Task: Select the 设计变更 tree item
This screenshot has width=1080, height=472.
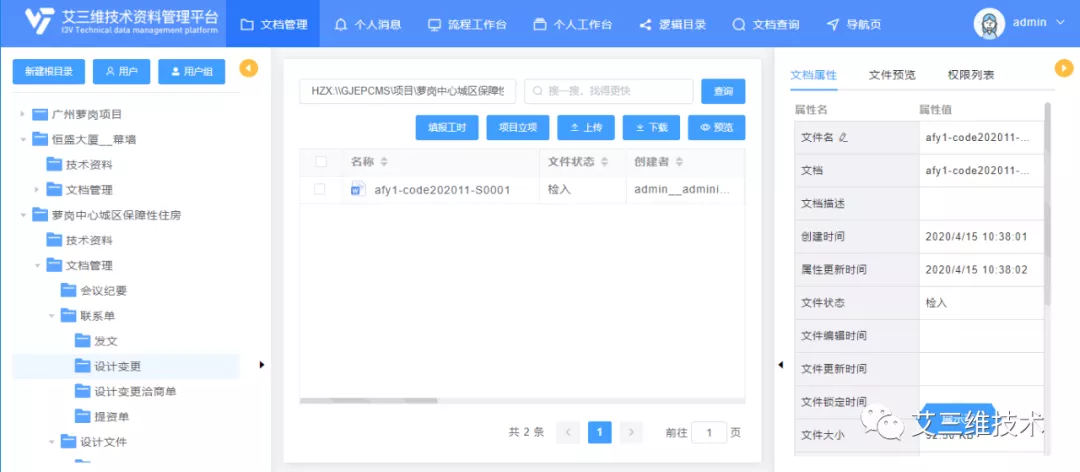Action: [x=125, y=367]
